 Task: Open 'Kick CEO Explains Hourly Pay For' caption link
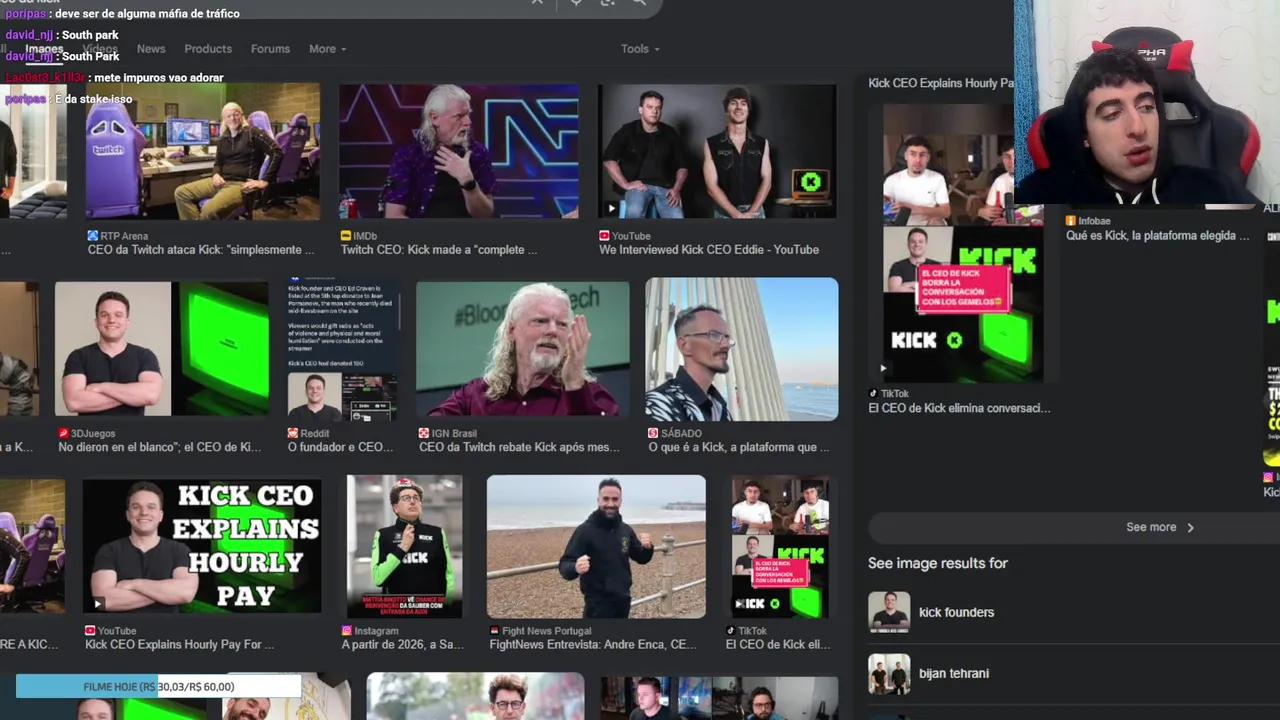click(180, 645)
